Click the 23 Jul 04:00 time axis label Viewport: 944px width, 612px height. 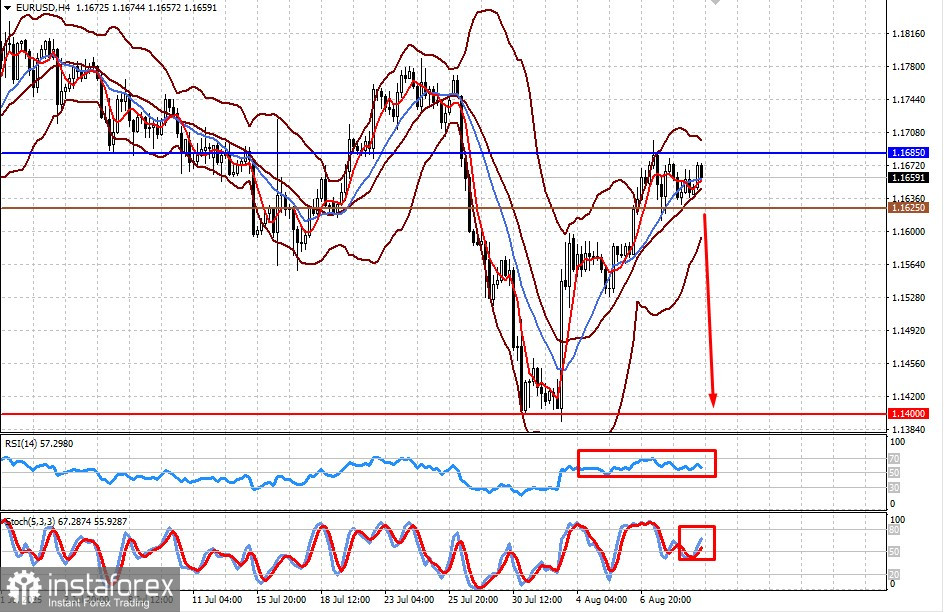409,600
